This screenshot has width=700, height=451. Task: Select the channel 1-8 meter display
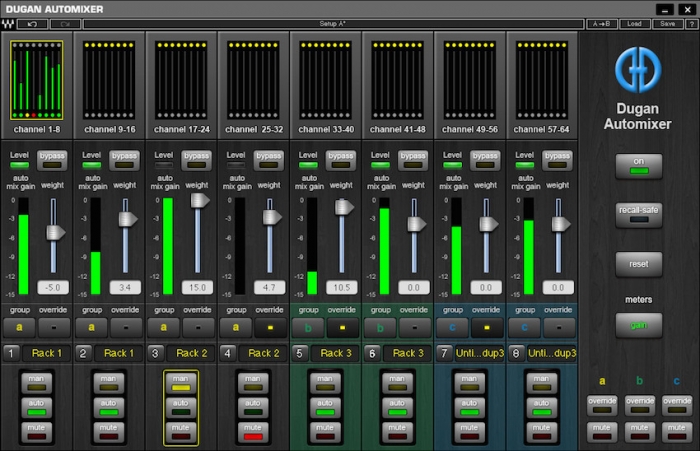[37, 80]
